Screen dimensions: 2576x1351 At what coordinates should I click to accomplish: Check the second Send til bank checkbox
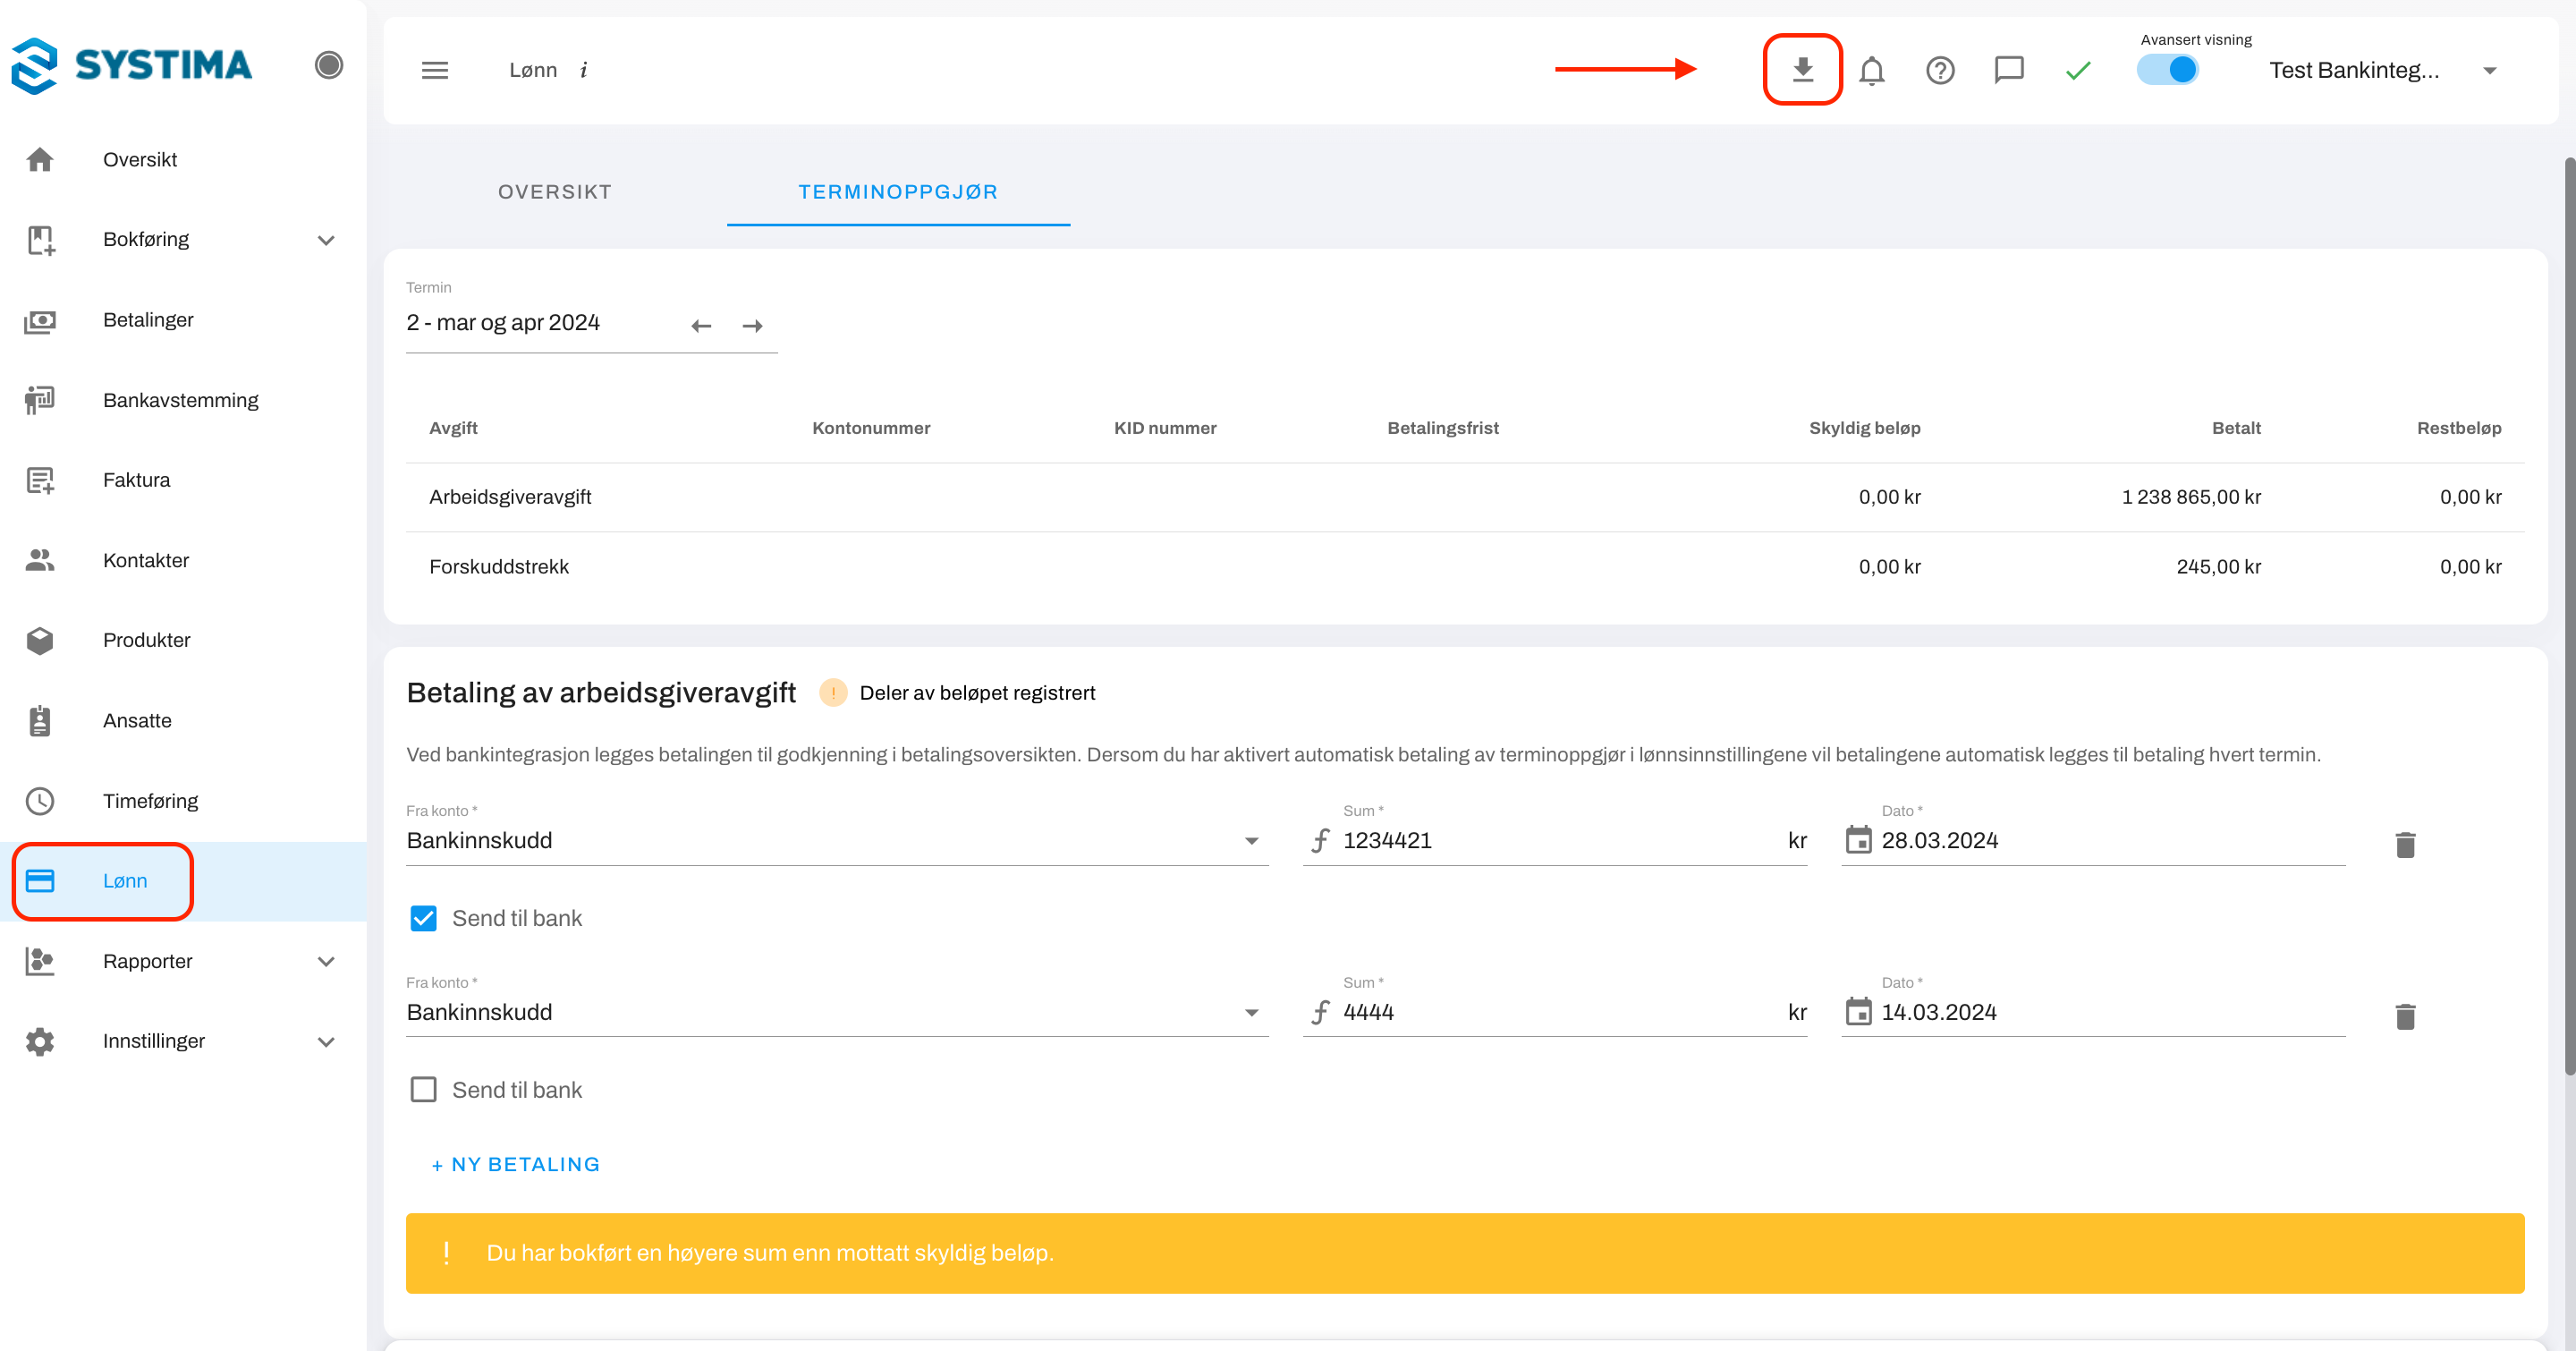[423, 1089]
